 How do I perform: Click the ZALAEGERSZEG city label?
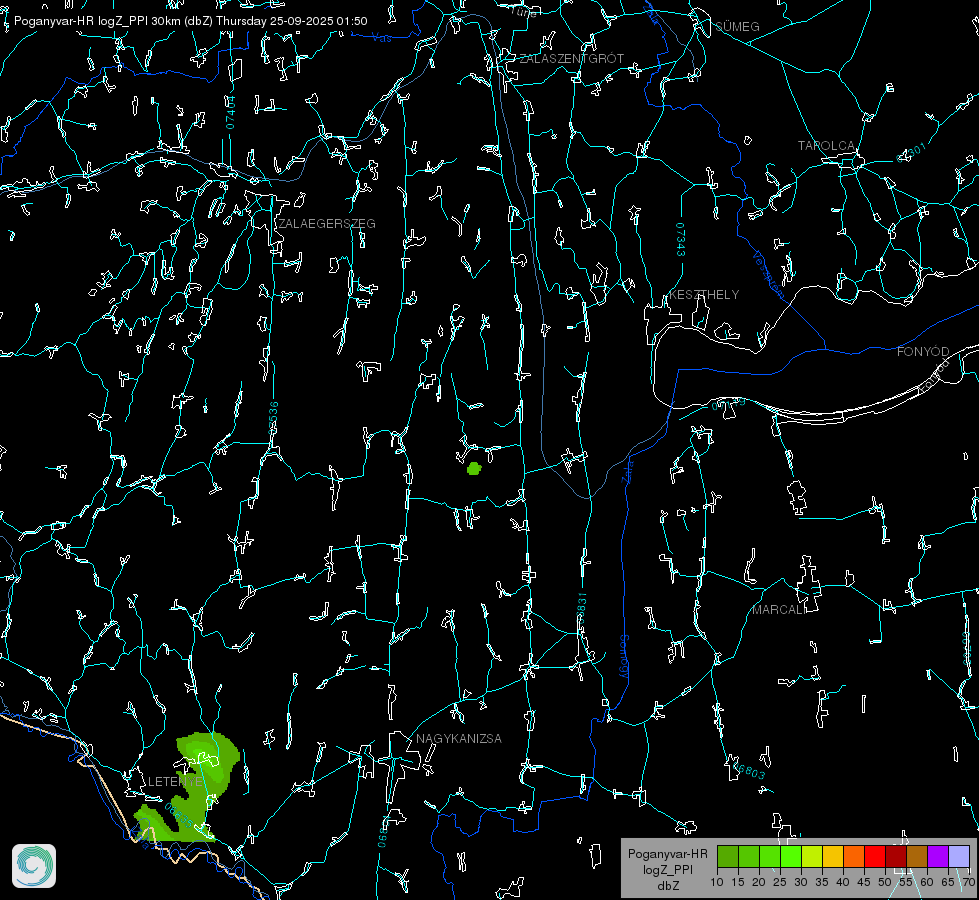click(x=327, y=224)
